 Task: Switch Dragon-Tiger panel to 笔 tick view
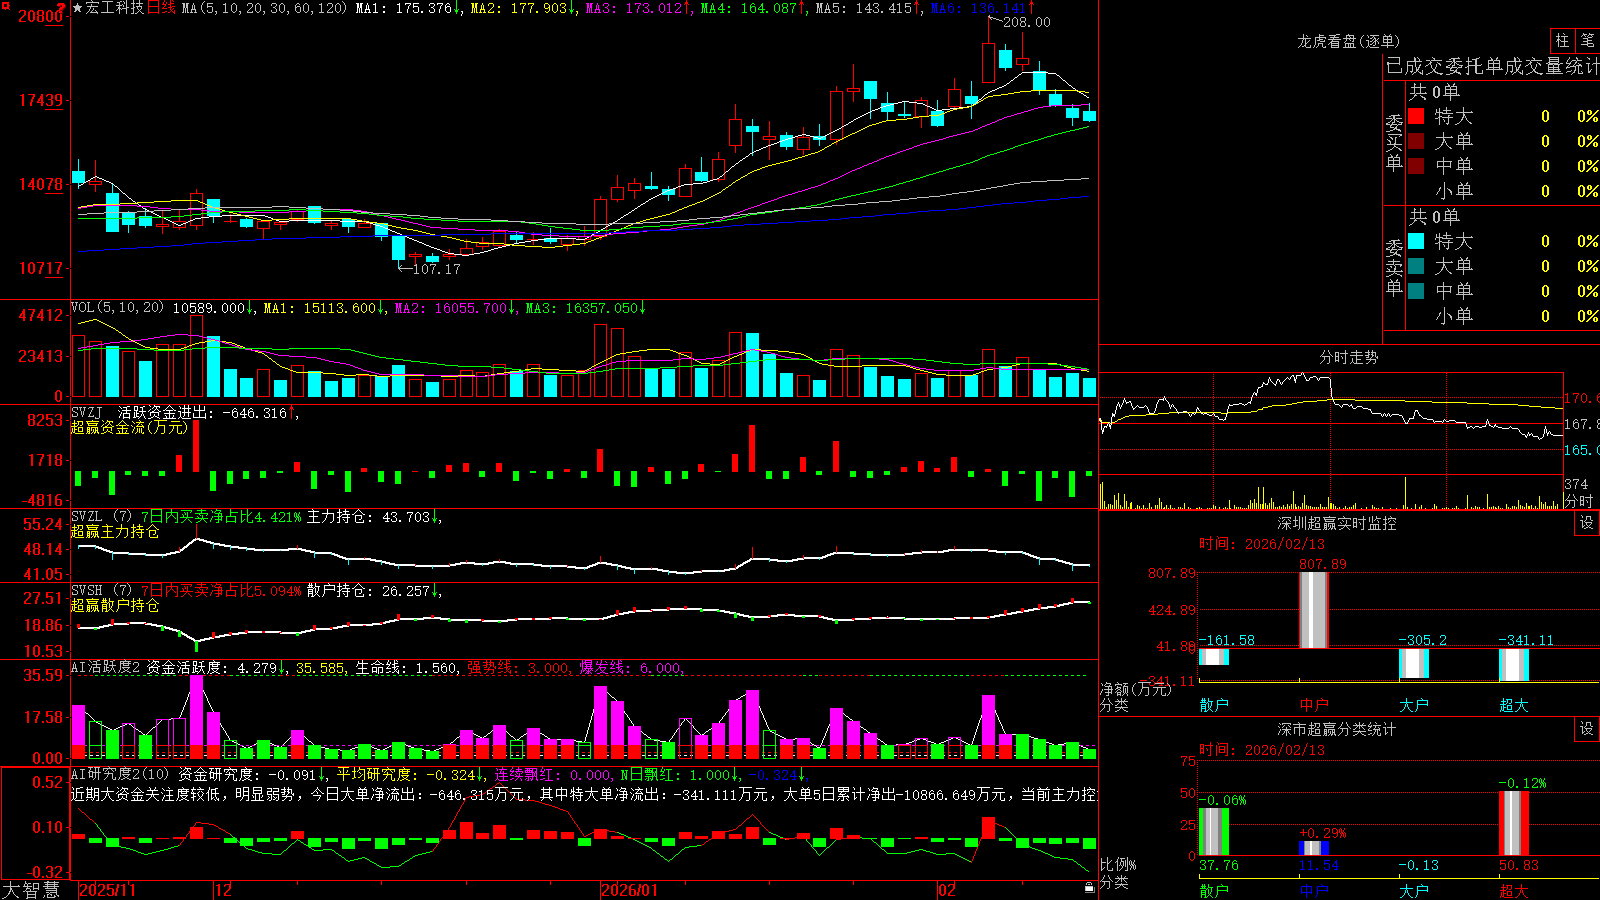pyautogui.click(x=1588, y=41)
